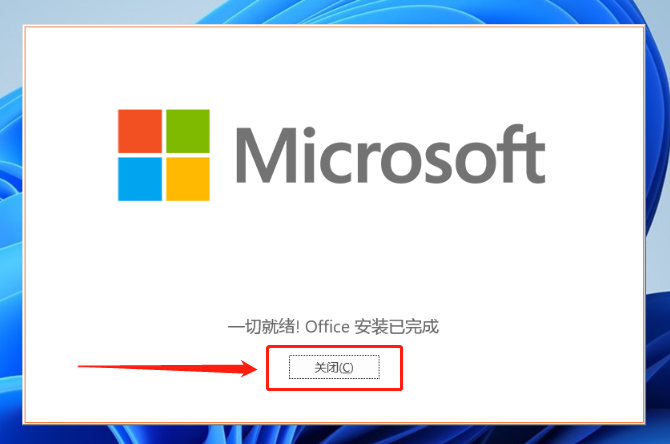Click the word Office in completion message
Viewport: 670px width, 444px height.
pos(327,327)
